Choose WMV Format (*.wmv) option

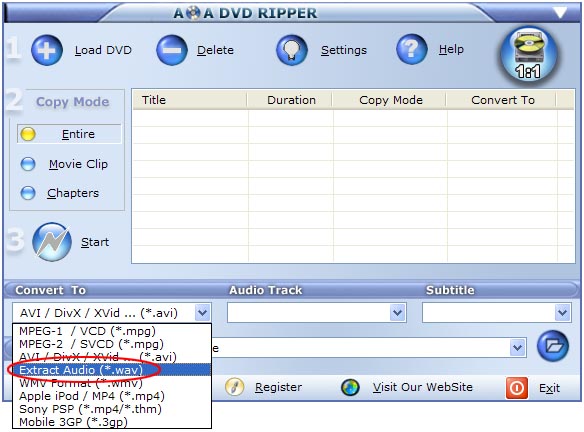coord(112,383)
